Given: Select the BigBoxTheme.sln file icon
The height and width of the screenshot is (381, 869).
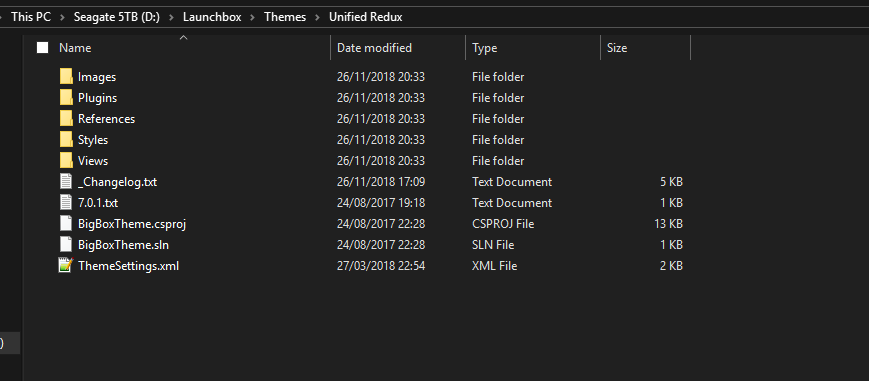Looking at the screenshot, I should (x=66, y=245).
